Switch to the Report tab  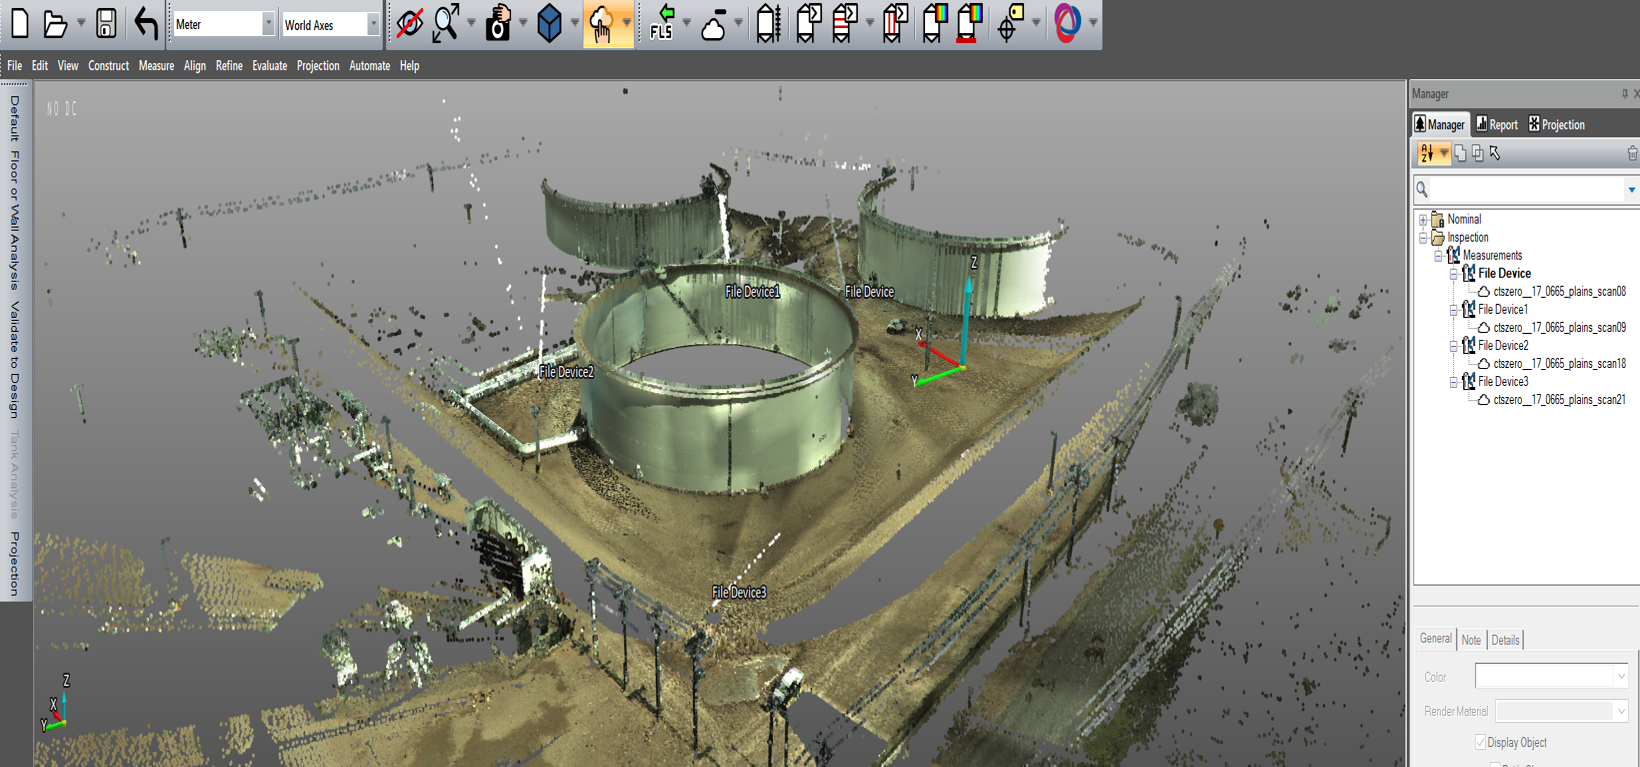click(1497, 125)
